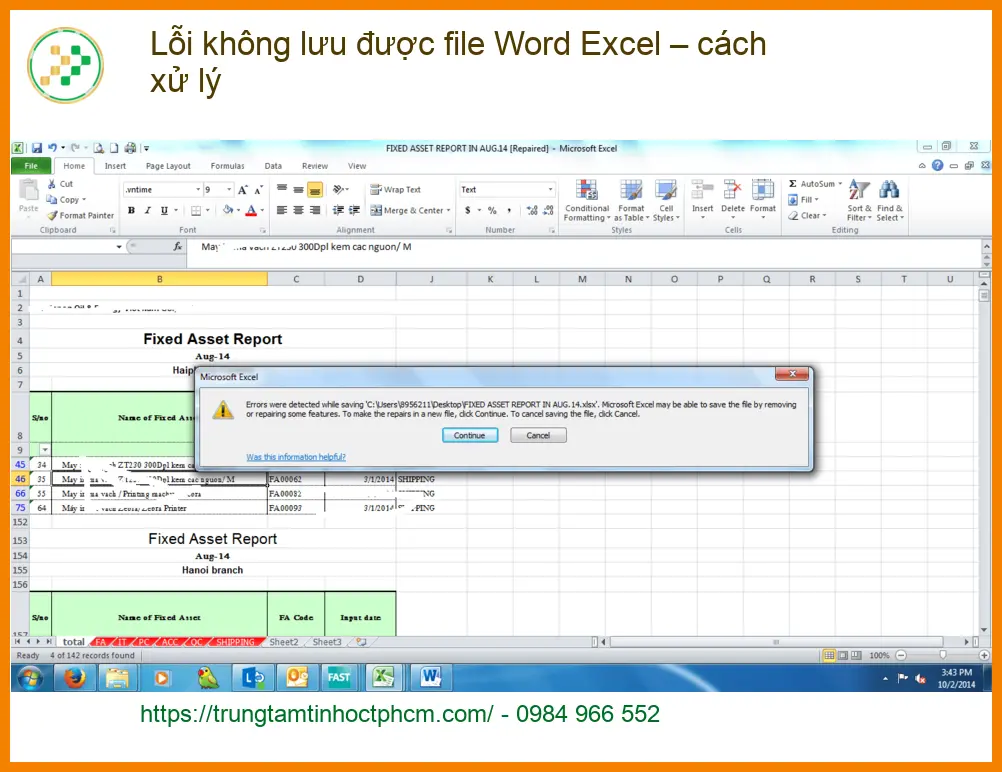1002x772 pixels.
Task: Click the Cut scissors icon
Action: 52,184
